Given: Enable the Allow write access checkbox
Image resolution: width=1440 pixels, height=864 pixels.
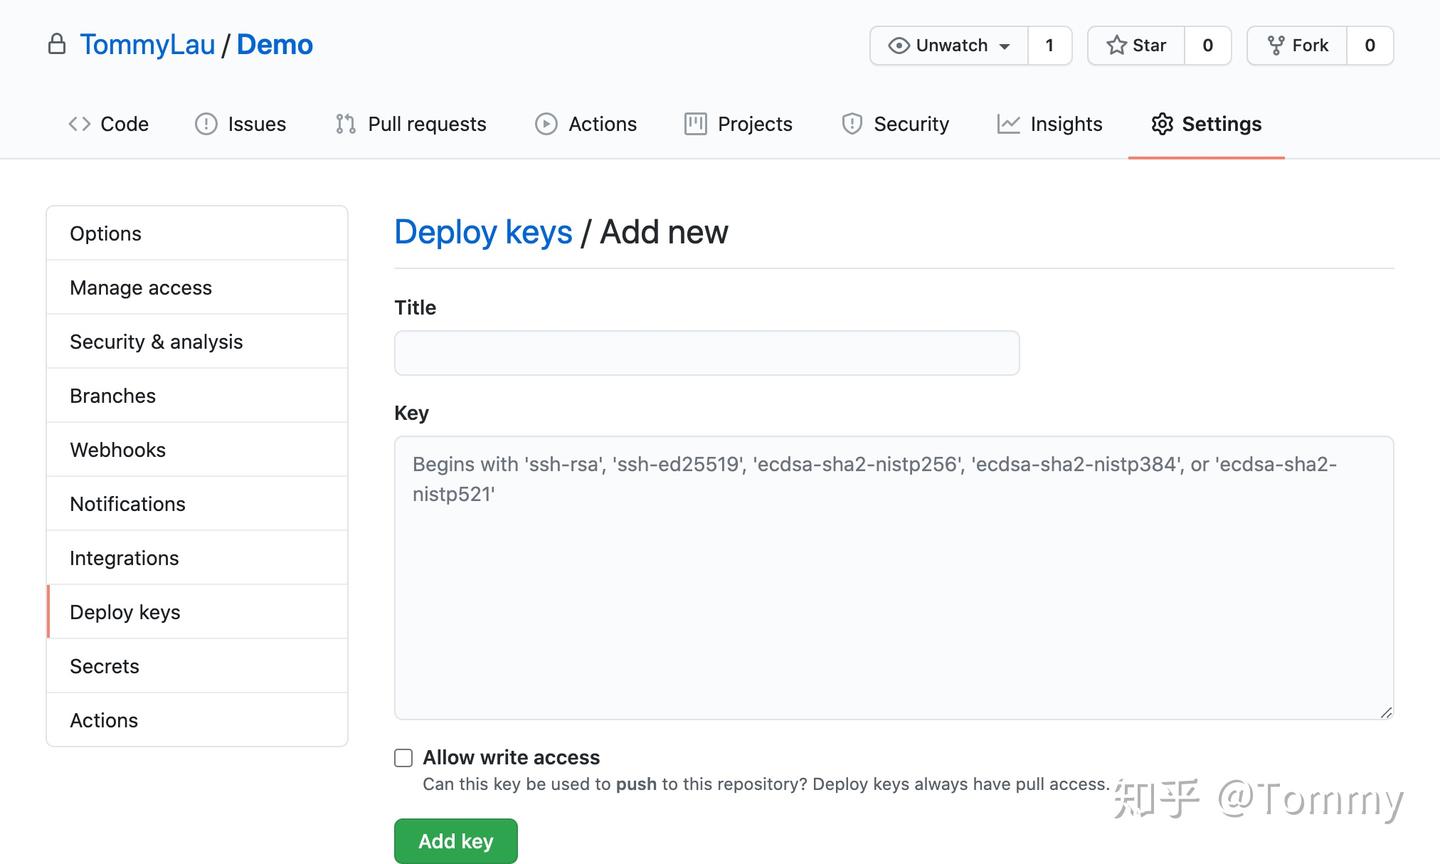Looking at the screenshot, I should (x=403, y=758).
